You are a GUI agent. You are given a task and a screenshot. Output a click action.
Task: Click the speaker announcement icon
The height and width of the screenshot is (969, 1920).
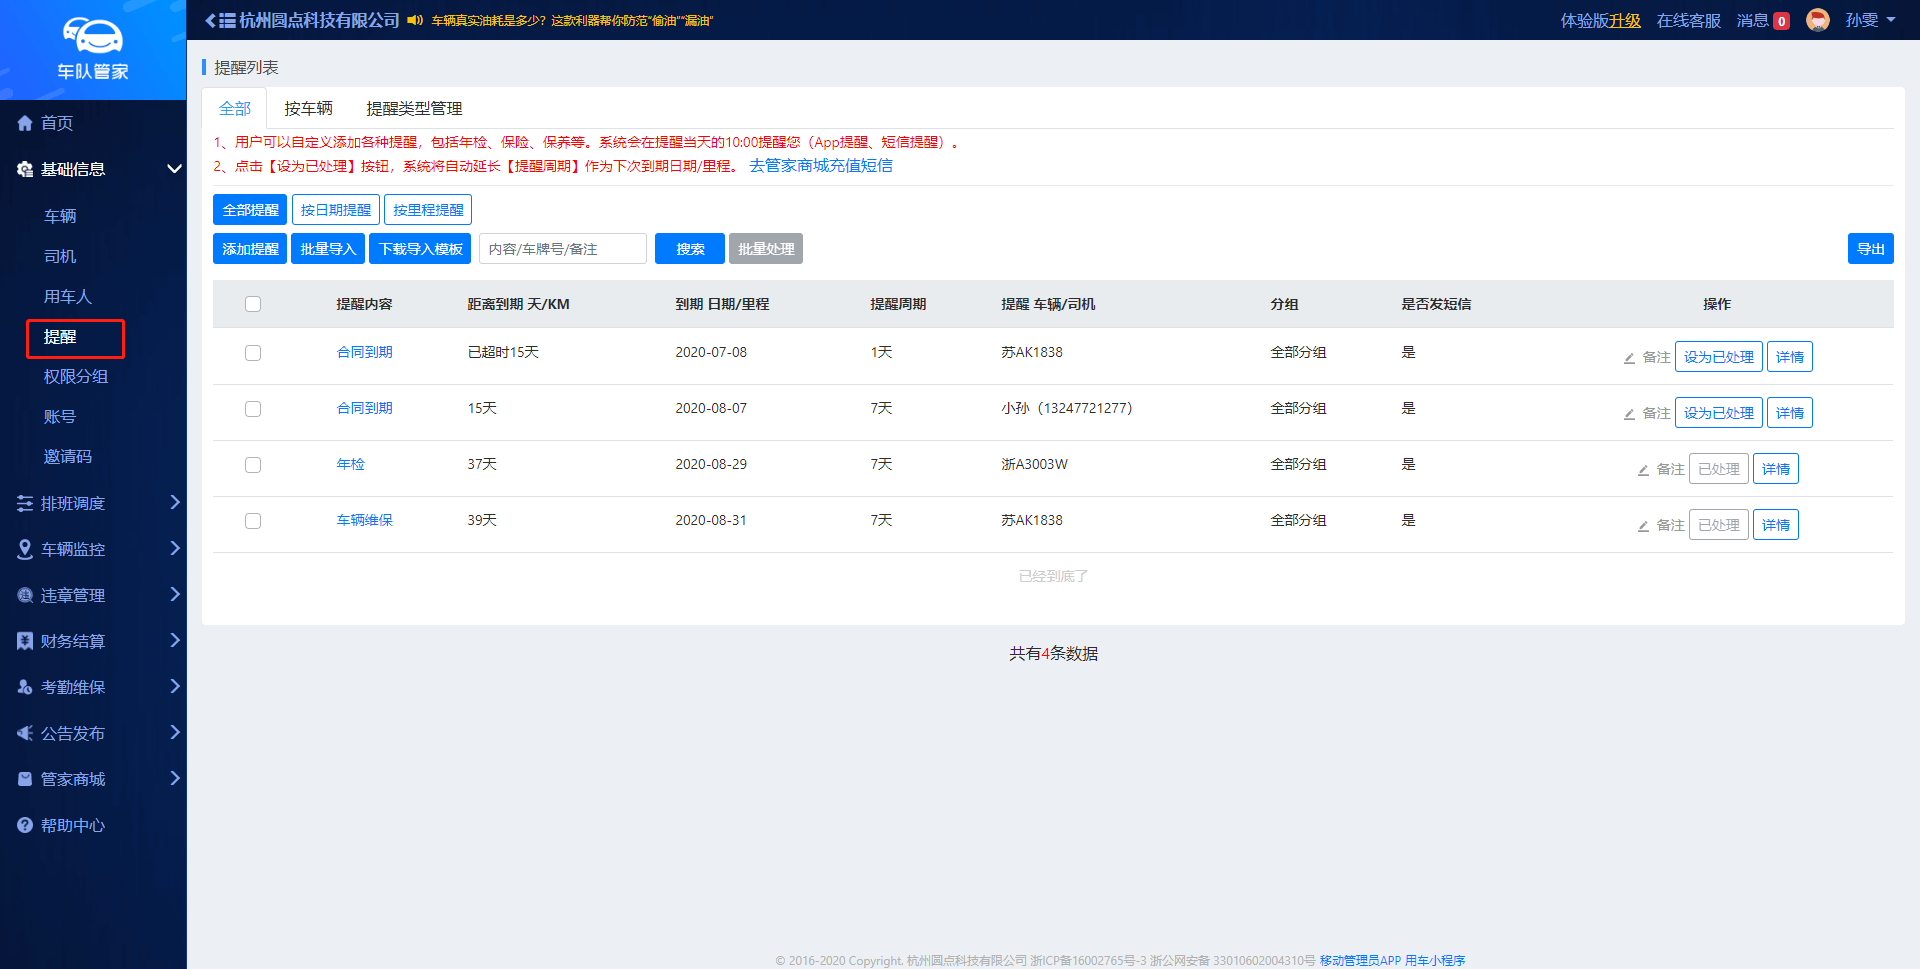pyautogui.click(x=415, y=20)
